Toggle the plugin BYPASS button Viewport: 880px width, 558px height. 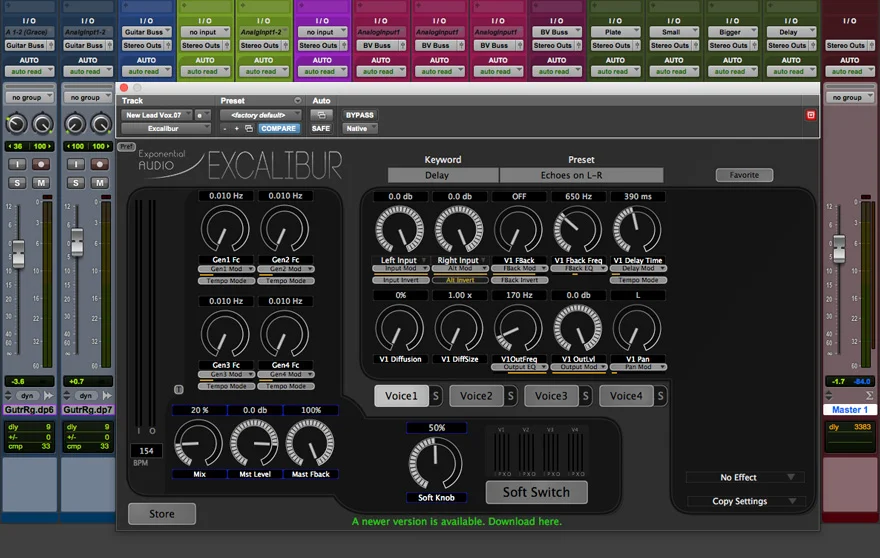[360, 115]
